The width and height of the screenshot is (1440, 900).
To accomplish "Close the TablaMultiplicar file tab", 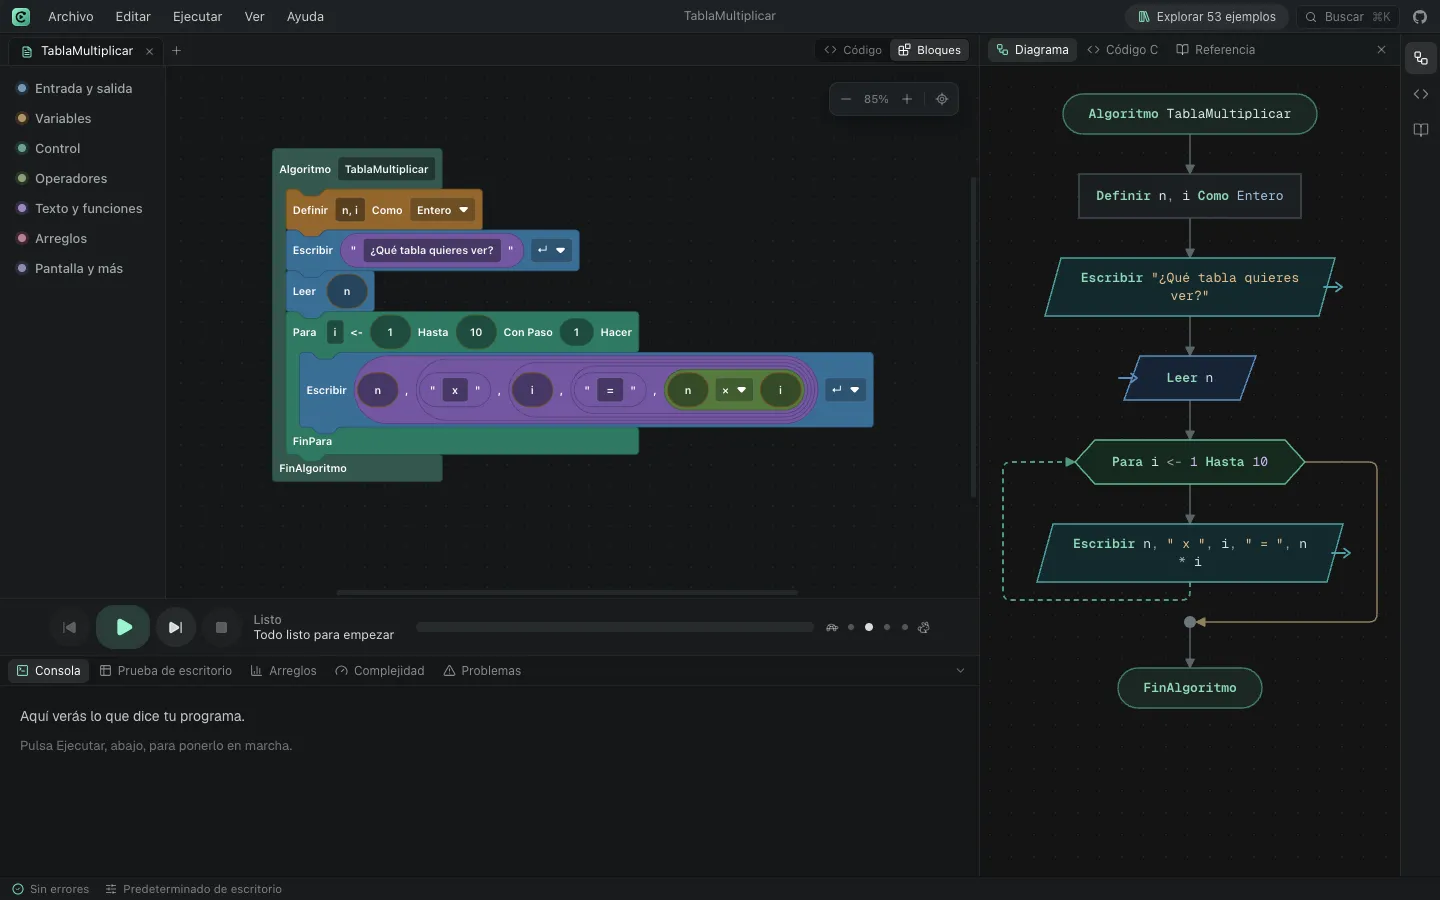I will pos(150,51).
